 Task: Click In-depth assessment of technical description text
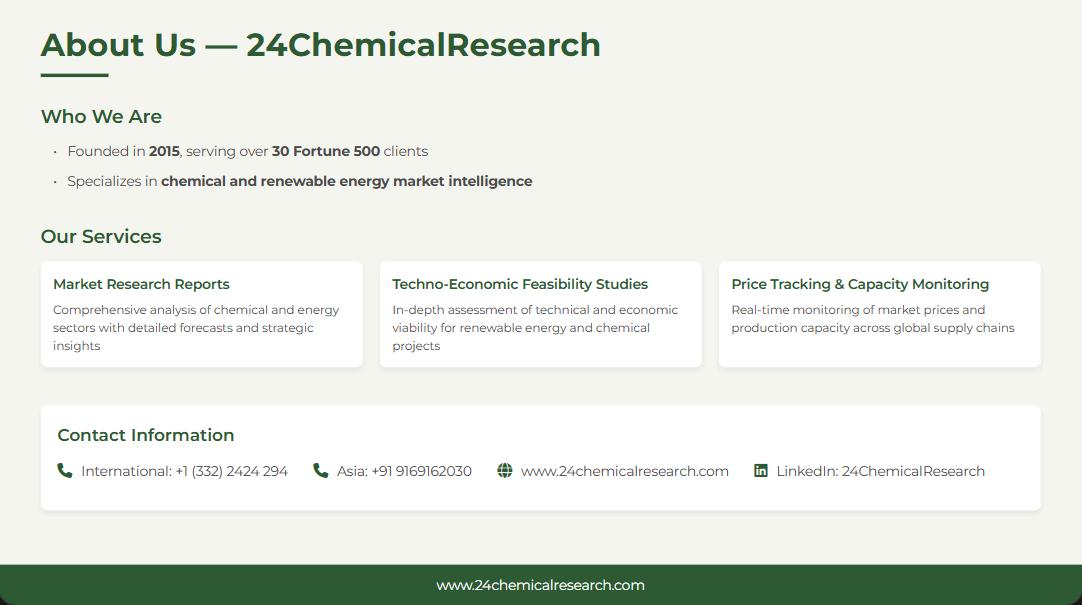point(535,328)
